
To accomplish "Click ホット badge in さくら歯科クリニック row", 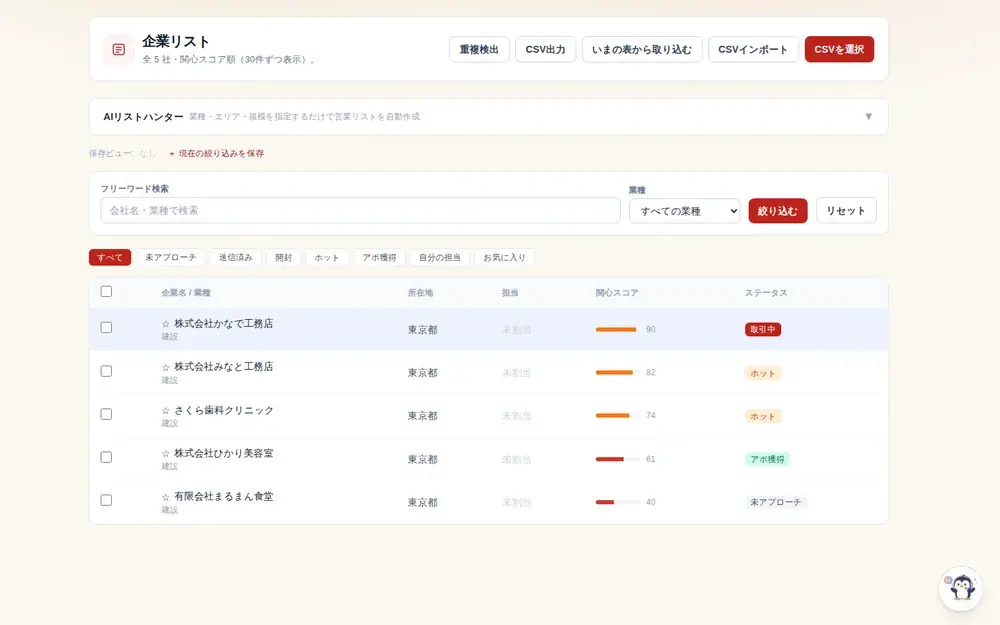I will pos(763,416).
